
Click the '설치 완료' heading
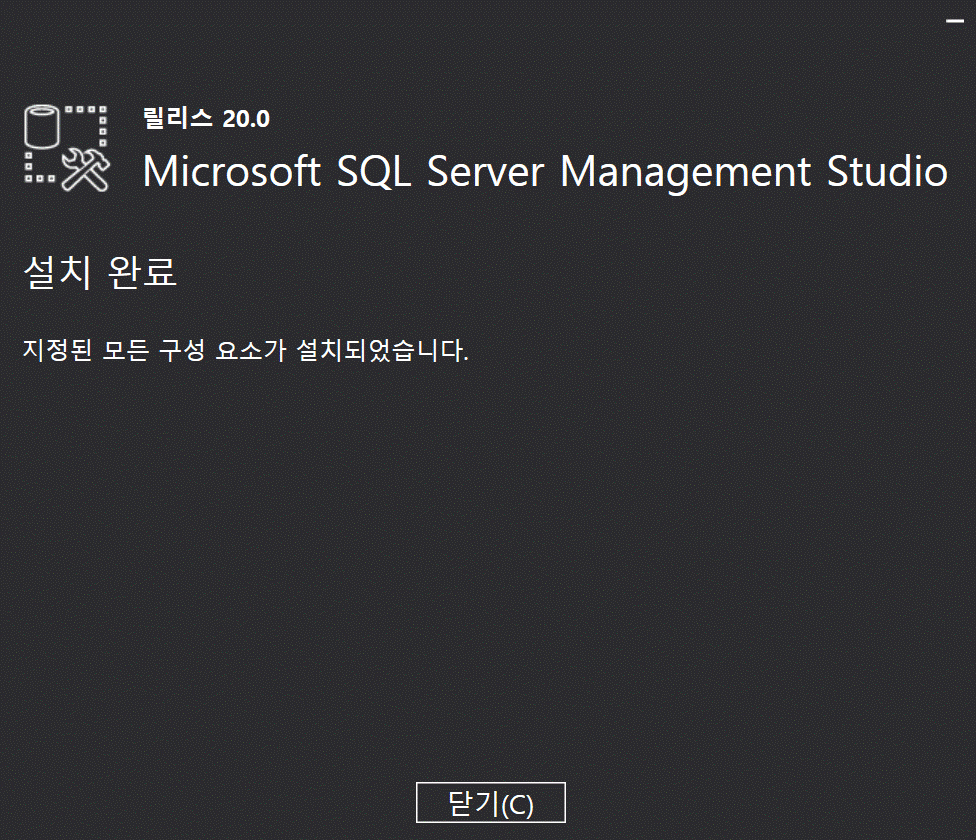pyautogui.click(x=100, y=272)
